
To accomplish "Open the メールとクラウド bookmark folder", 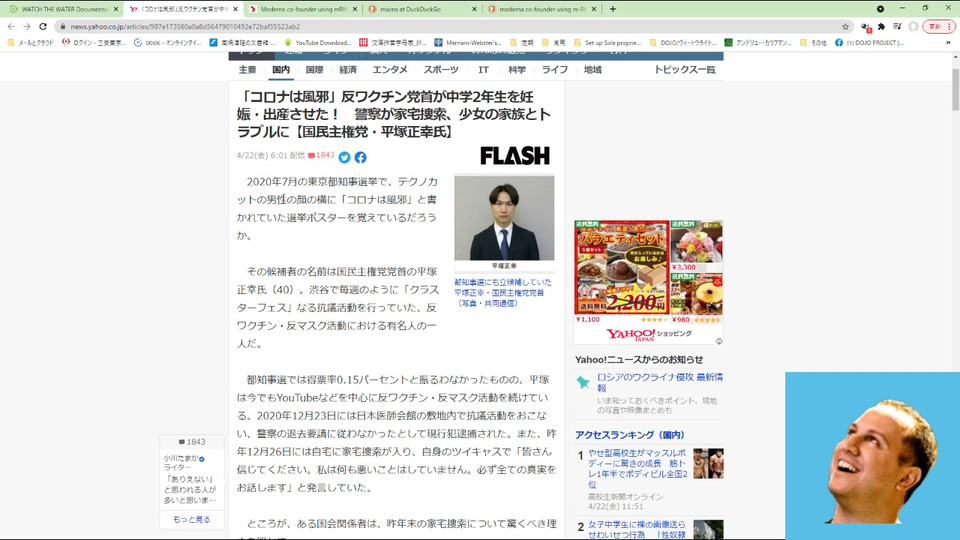I will 31,43.
